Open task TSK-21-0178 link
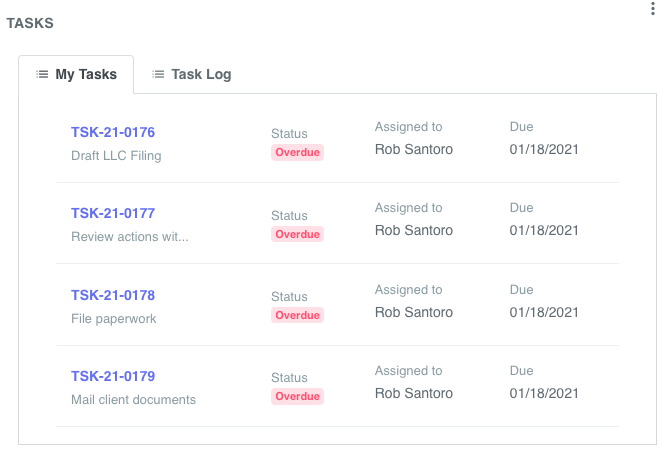 113,295
